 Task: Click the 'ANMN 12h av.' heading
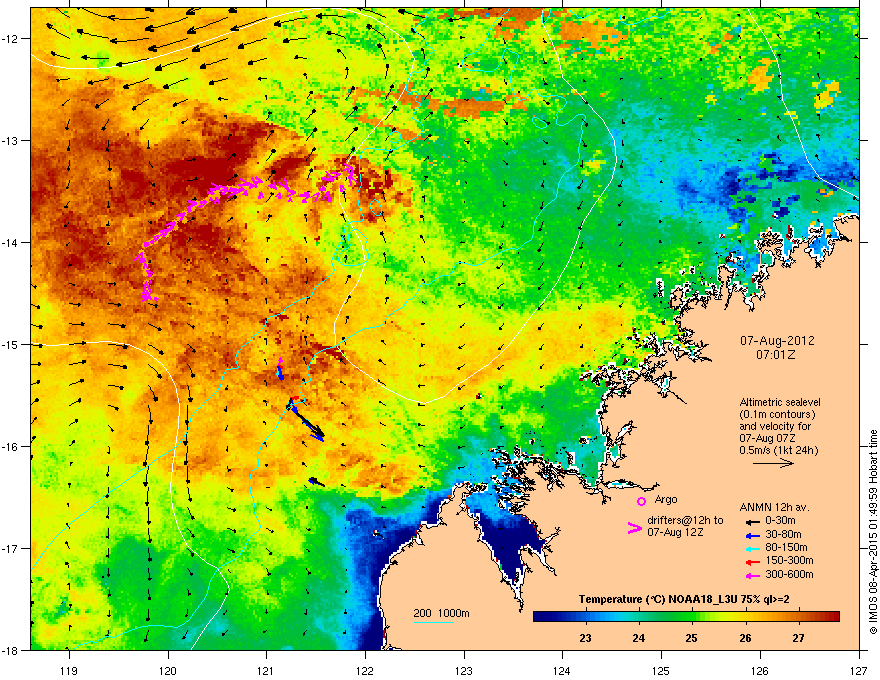tap(774, 507)
